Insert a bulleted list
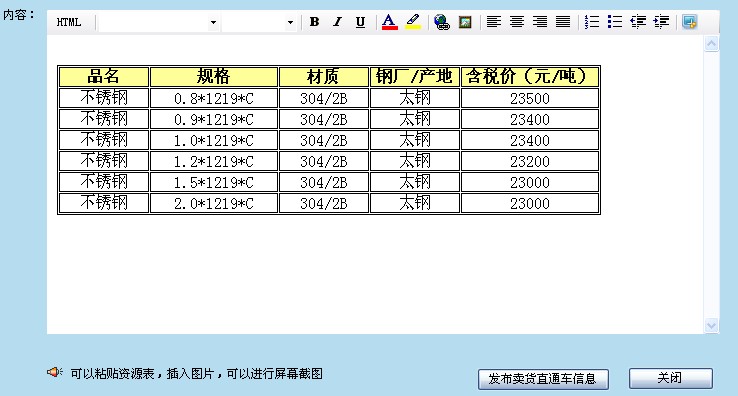 point(615,22)
